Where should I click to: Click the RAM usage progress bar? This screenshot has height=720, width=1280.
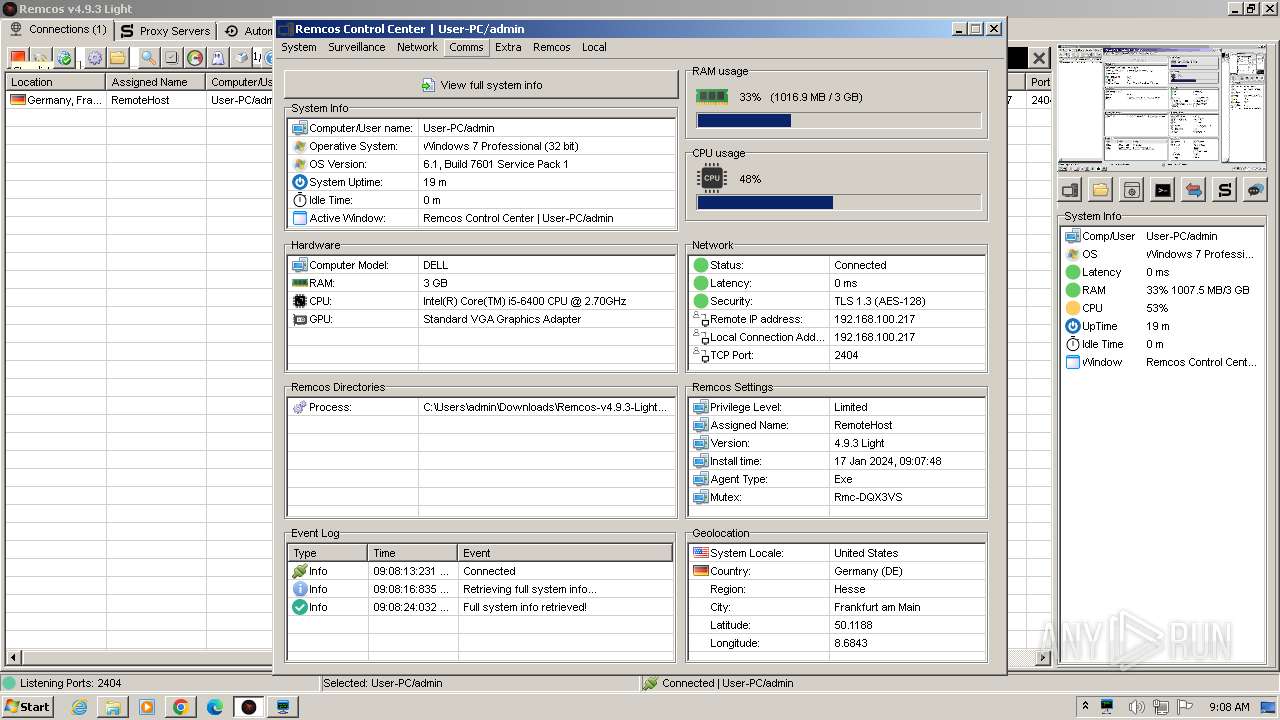(x=838, y=121)
